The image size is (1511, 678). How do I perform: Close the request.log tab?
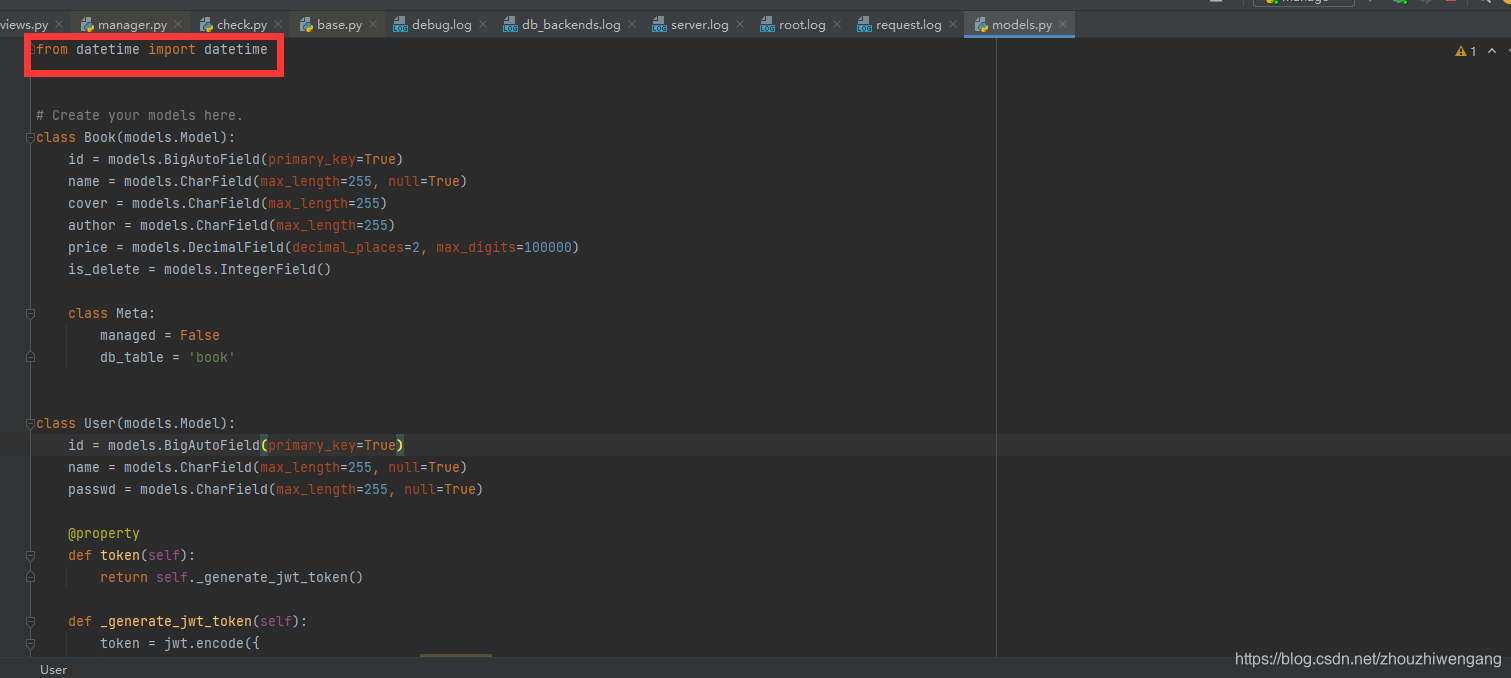tap(952, 23)
